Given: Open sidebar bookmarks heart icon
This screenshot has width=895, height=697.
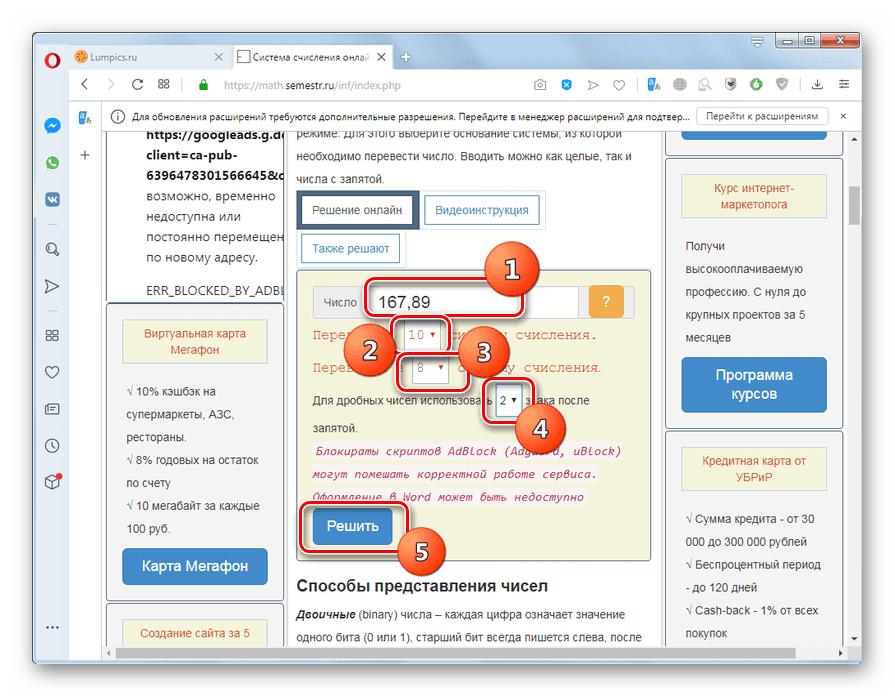Looking at the screenshot, I should (52, 372).
